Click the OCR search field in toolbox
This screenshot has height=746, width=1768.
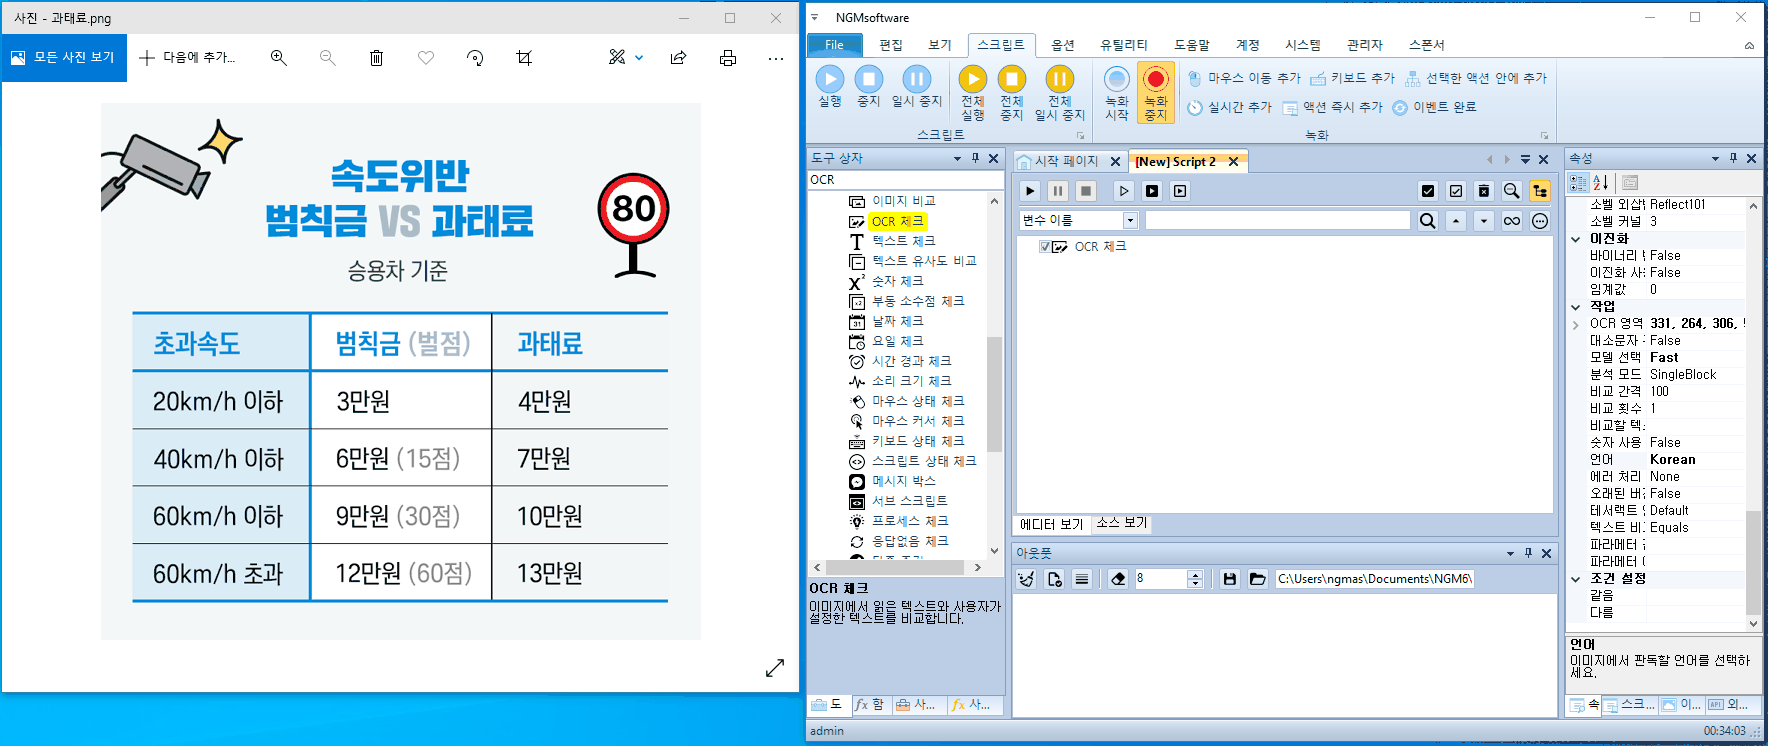[905, 180]
